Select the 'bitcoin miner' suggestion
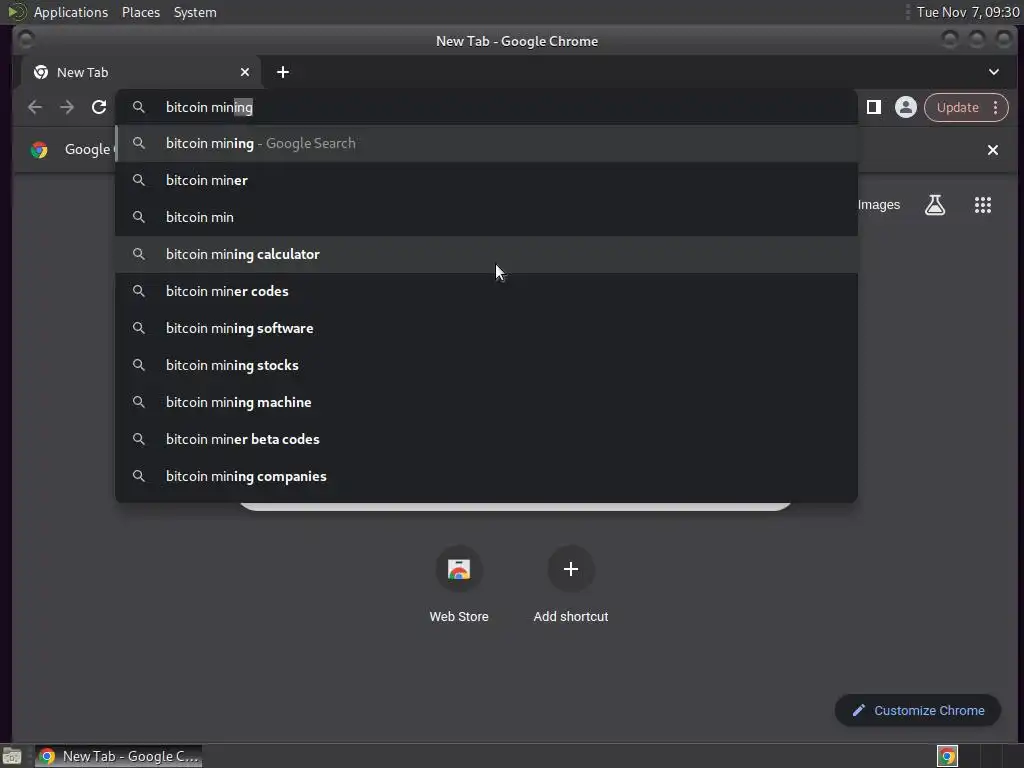This screenshot has width=1024, height=768. point(486,180)
